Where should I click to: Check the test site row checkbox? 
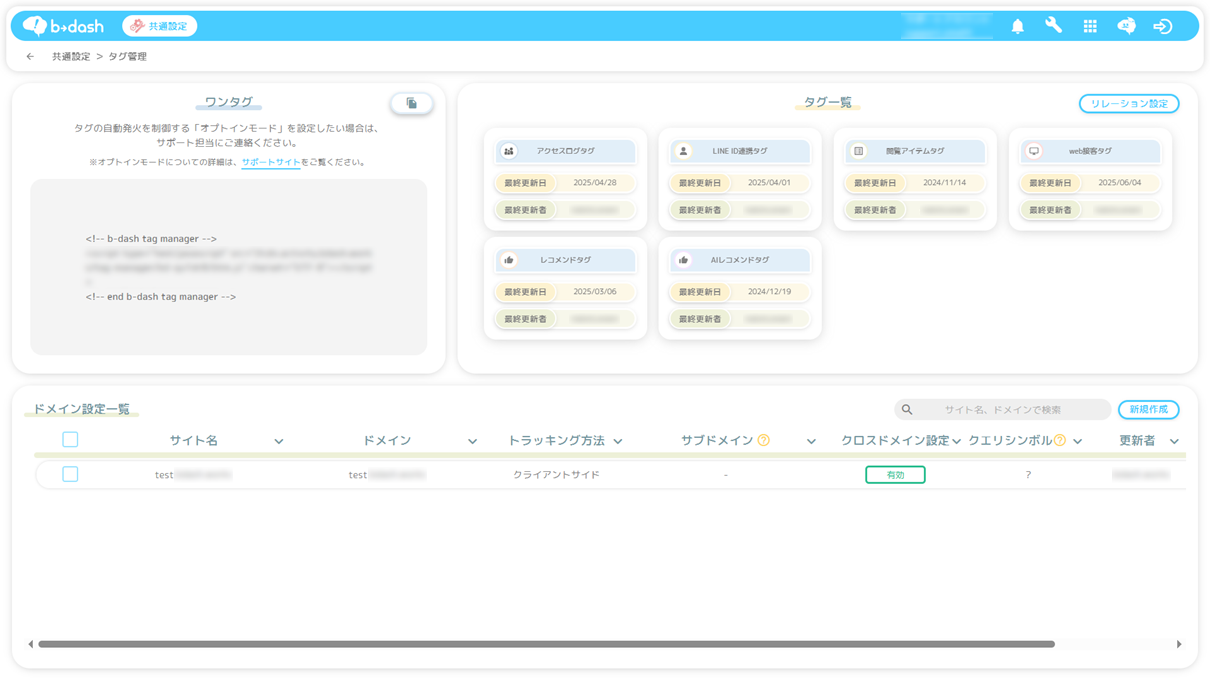point(70,474)
